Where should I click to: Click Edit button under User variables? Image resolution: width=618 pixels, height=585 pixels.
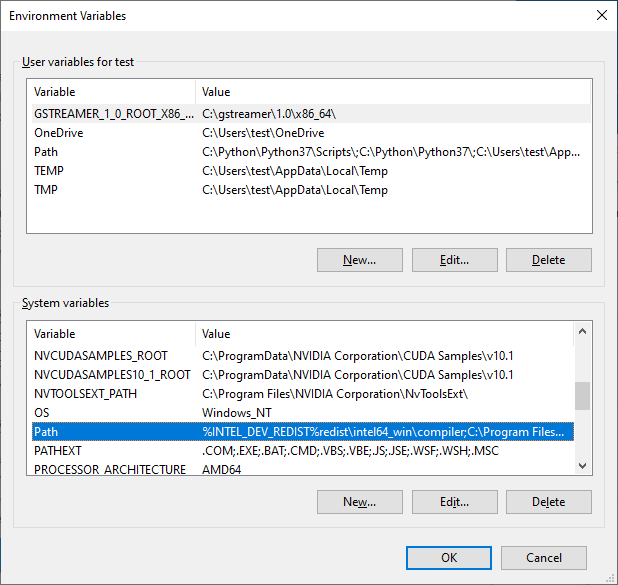click(454, 260)
